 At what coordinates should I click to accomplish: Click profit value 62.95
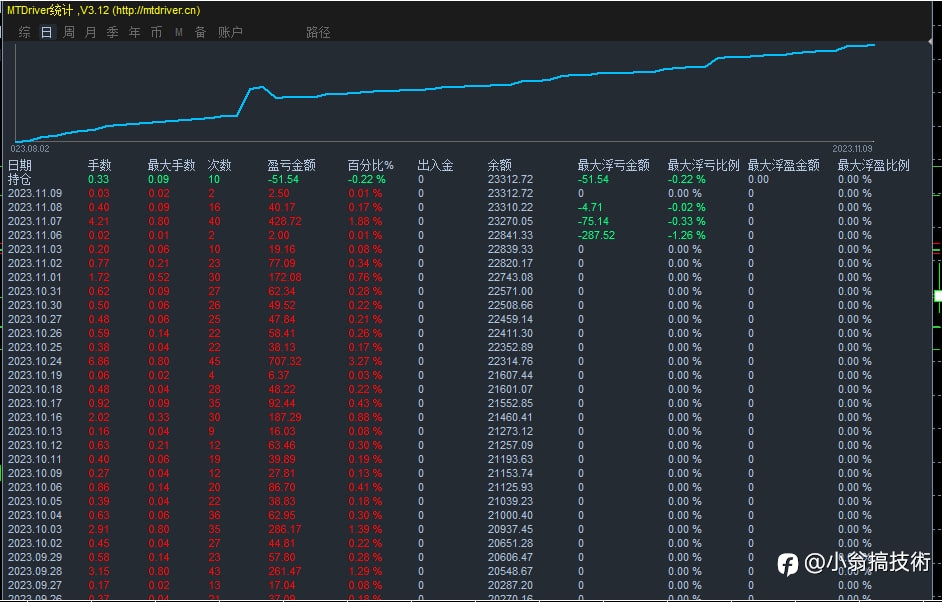(x=282, y=515)
